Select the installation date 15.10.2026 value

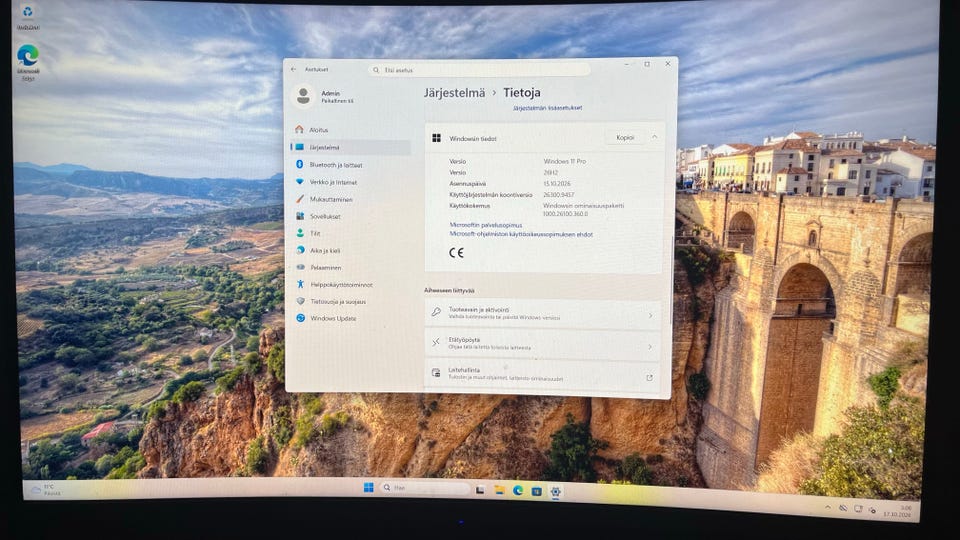557,184
